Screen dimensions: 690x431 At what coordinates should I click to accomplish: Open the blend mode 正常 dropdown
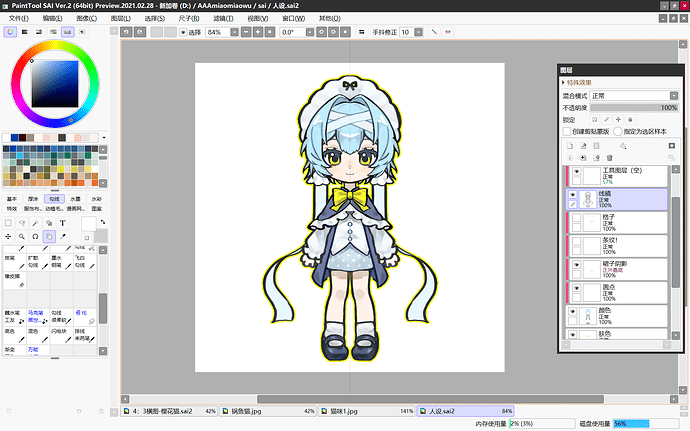pos(674,96)
